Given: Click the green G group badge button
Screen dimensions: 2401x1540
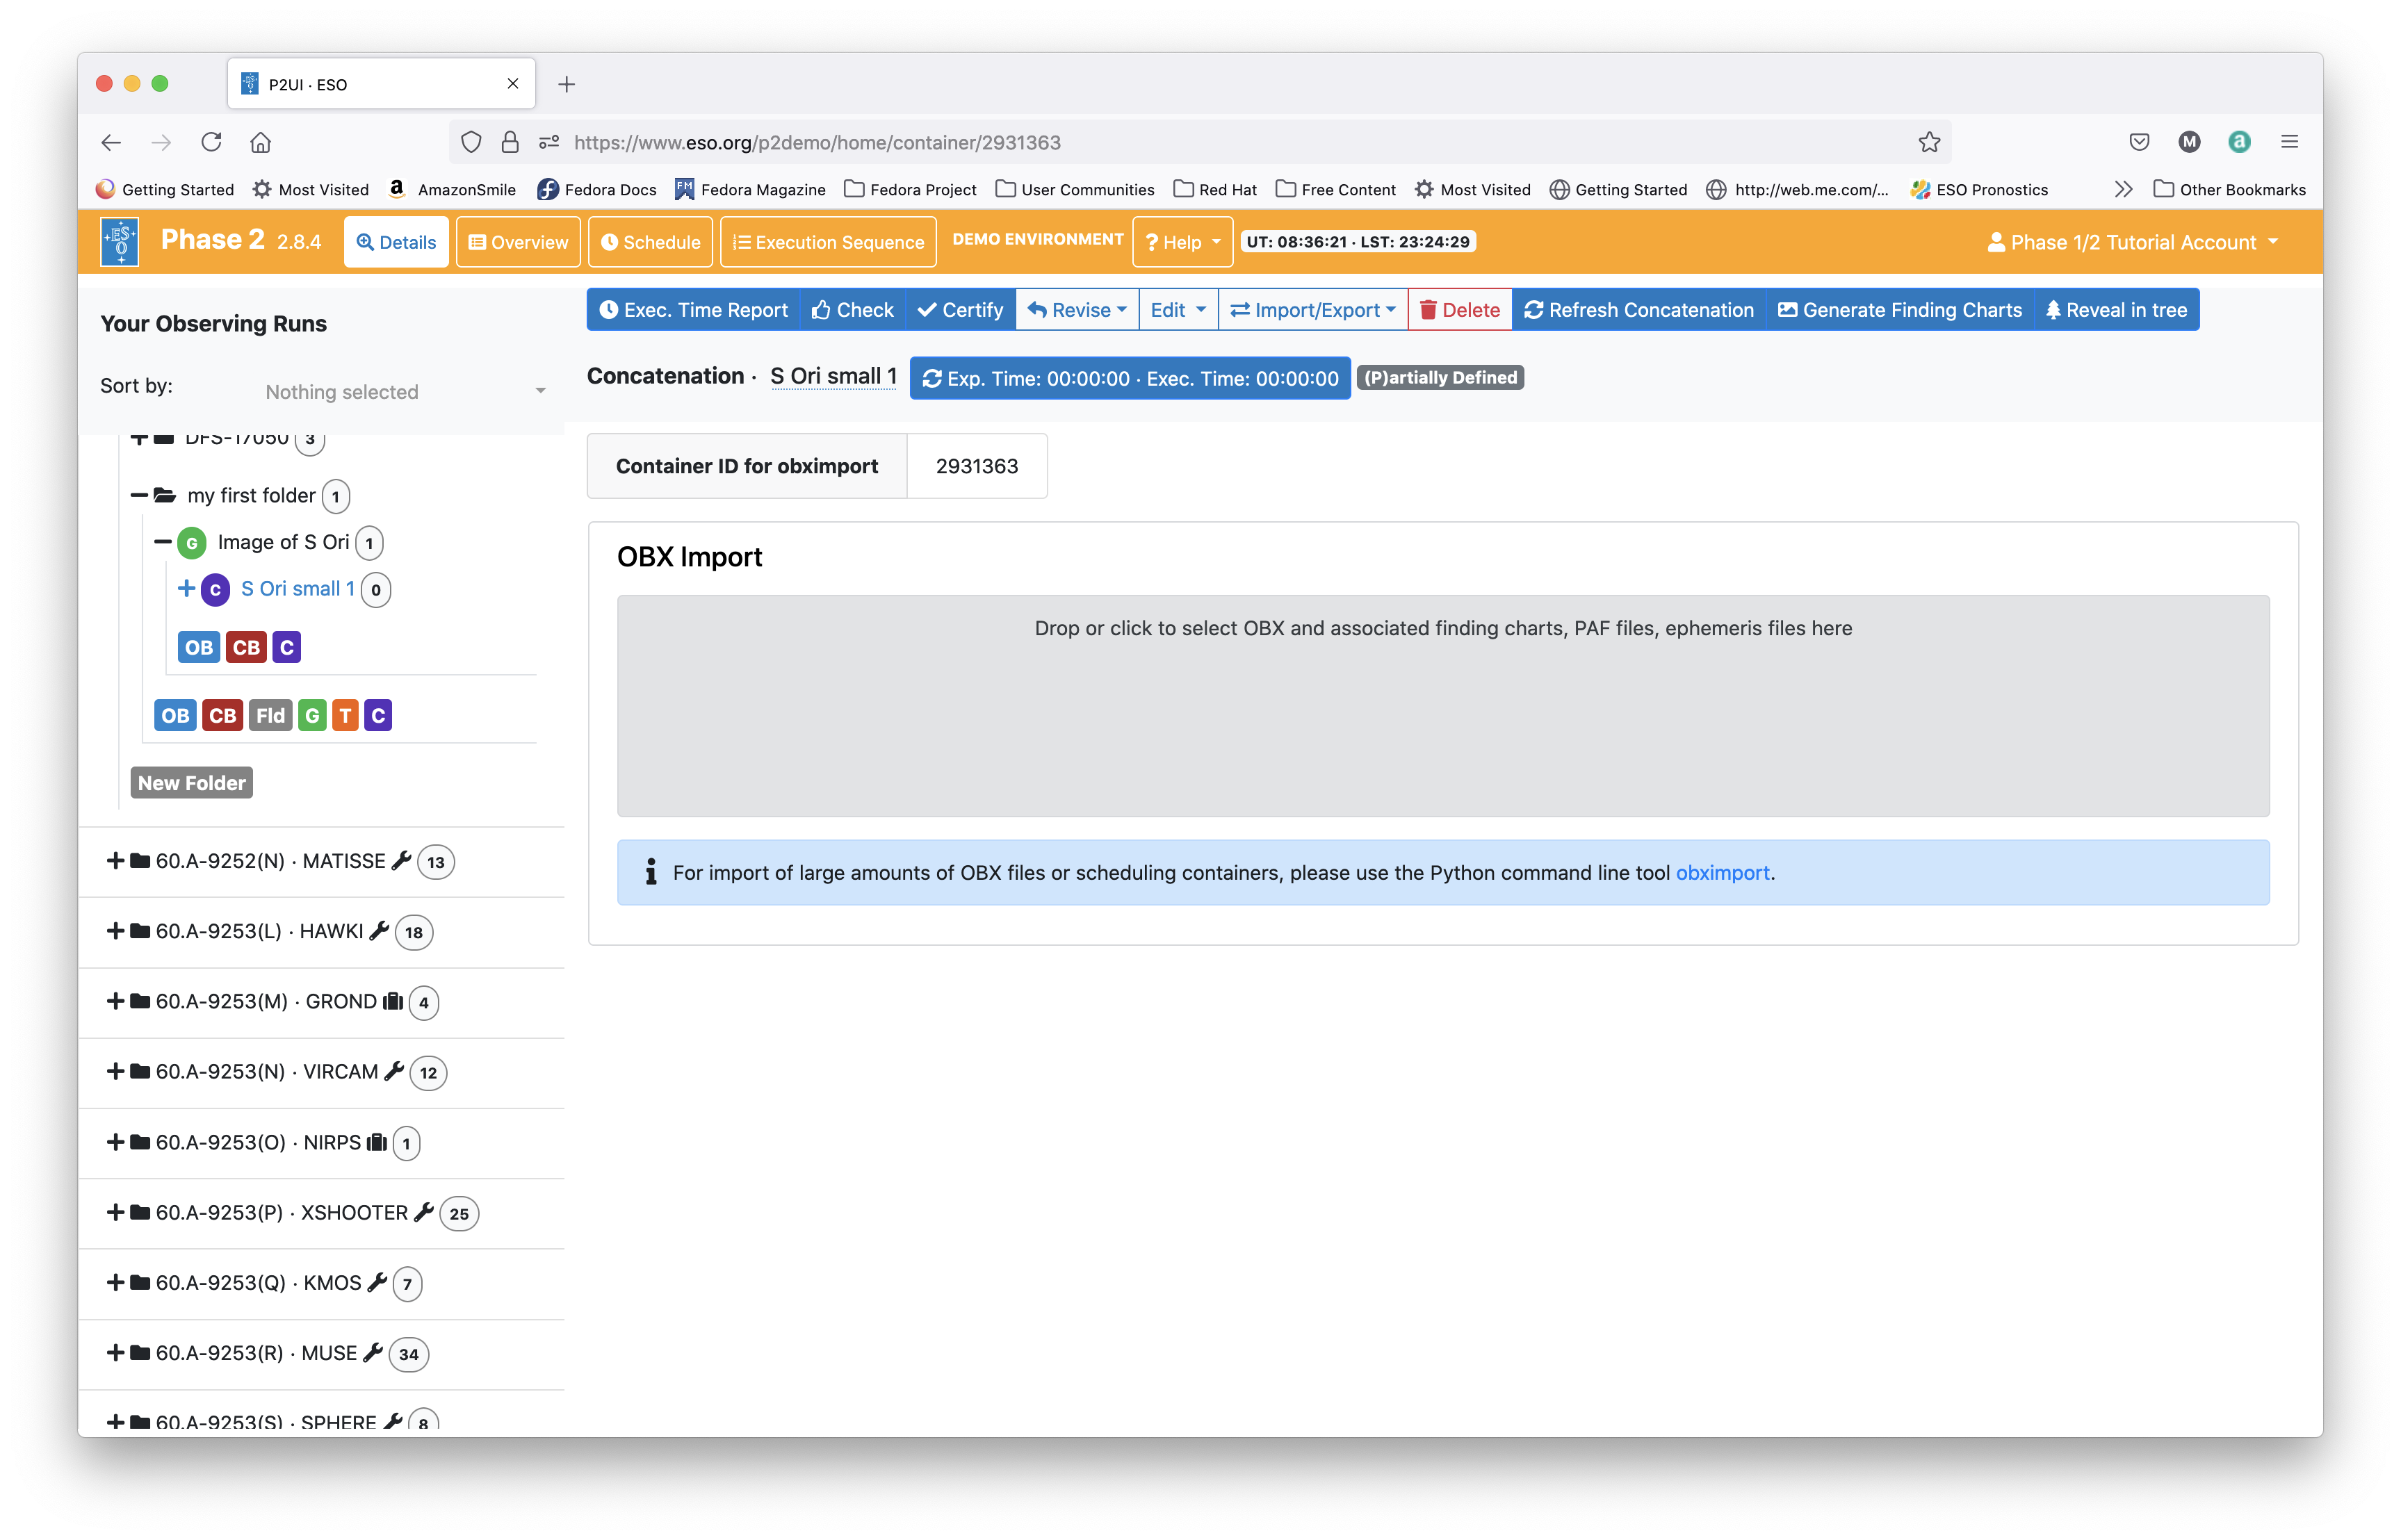Looking at the screenshot, I should pos(312,715).
